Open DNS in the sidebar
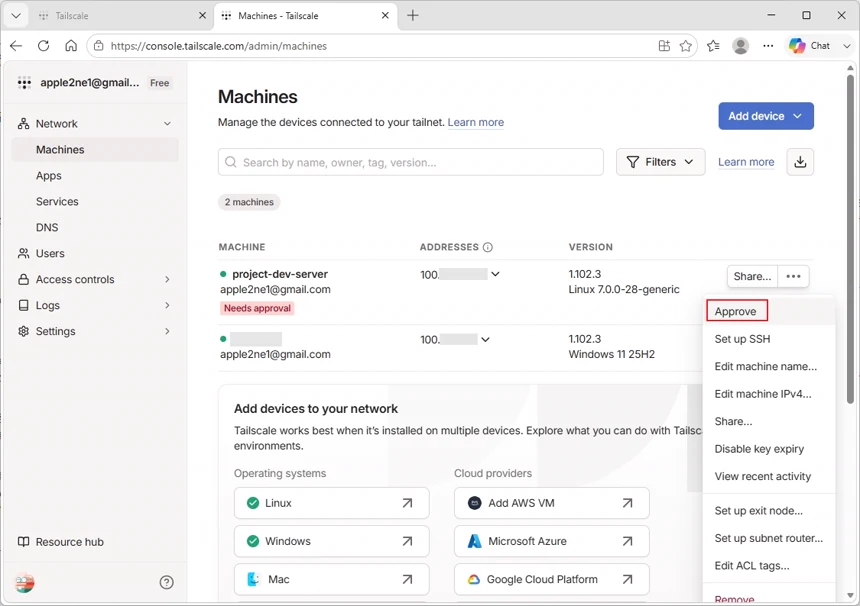Screen dimensions: 860x606 95,227
